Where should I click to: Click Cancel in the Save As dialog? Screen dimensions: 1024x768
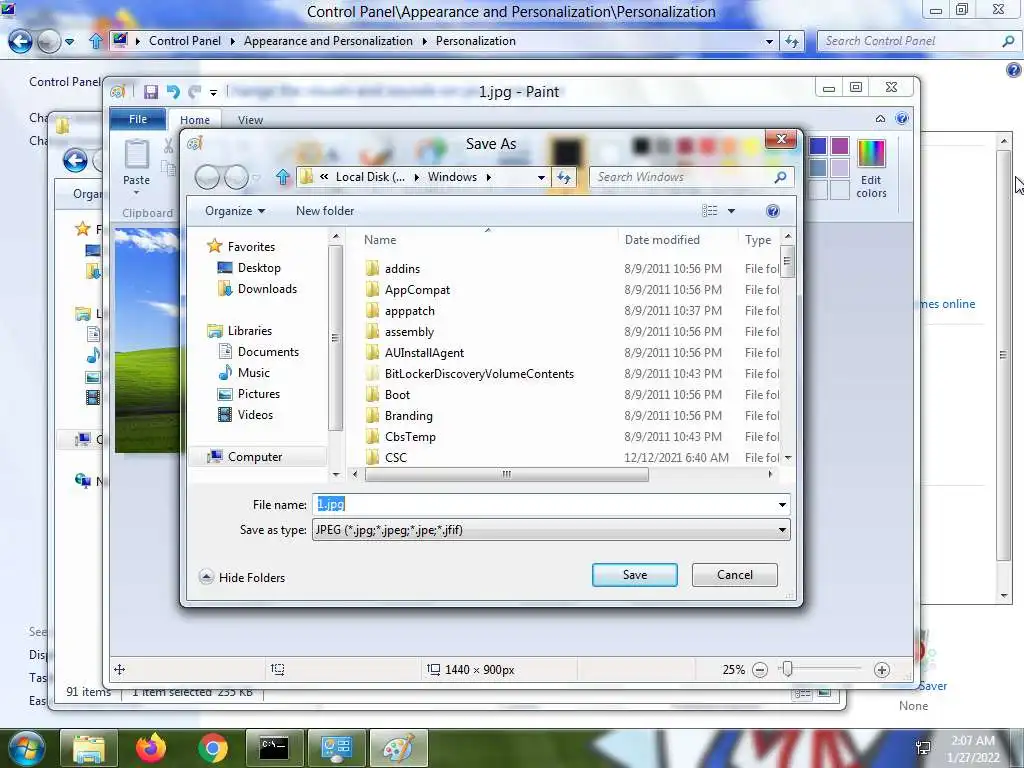tap(735, 575)
